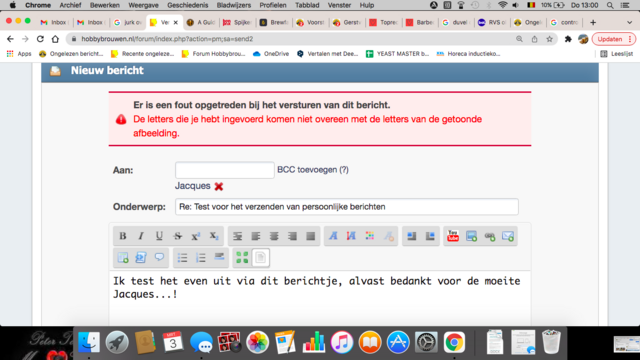The height and width of the screenshot is (360, 640).
Task: Open App Store from the Dock
Action: (x=398, y=342)
